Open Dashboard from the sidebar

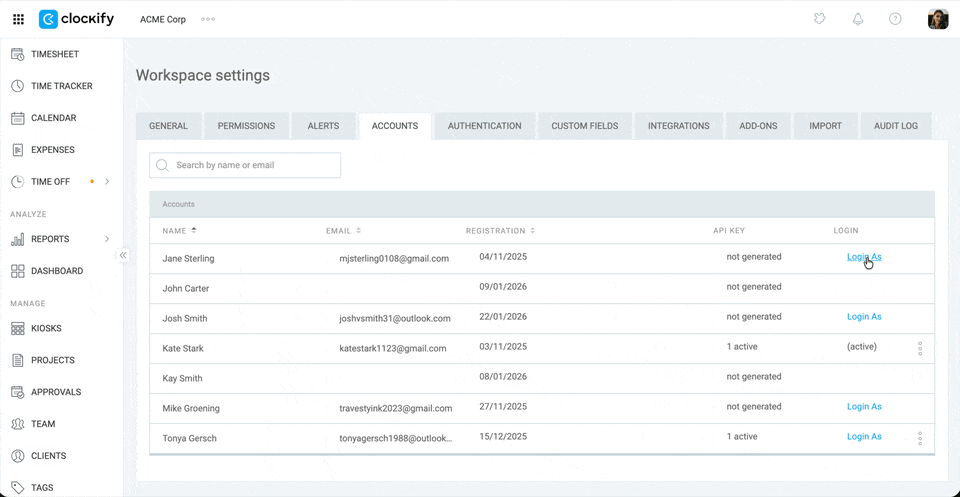[56, 271]
